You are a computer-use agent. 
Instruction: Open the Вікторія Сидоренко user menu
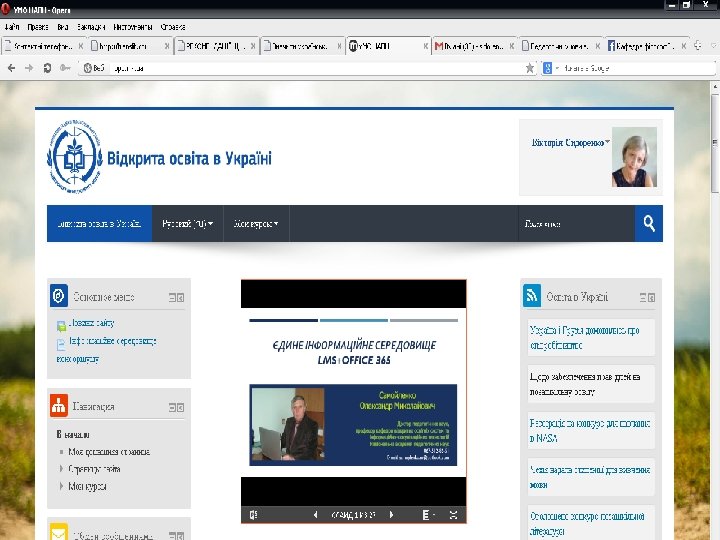coord(570,143)
